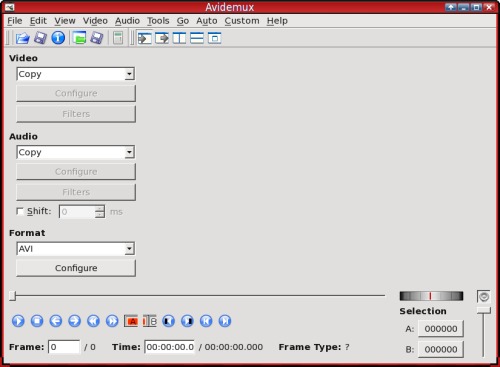The image size is (500, 367).
Task: Select Separate window preview icon
Action: pyautogui.click(x=214, y=38)
